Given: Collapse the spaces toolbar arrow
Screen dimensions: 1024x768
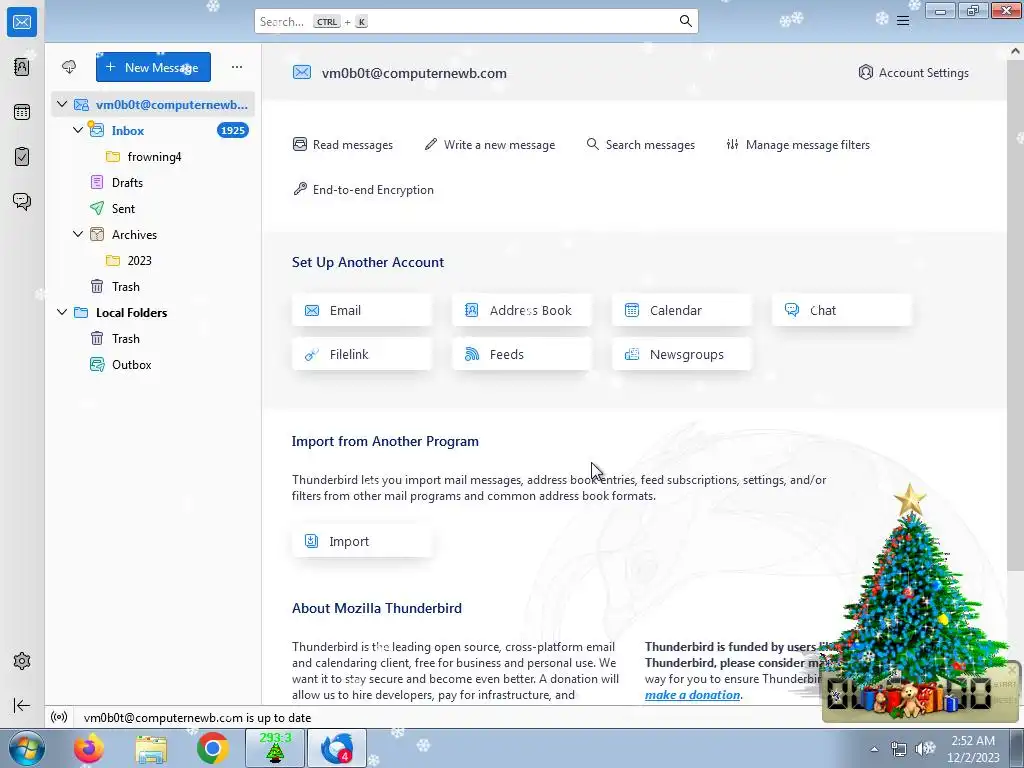Looking at the screenshot, I should (x=22, y=705).
